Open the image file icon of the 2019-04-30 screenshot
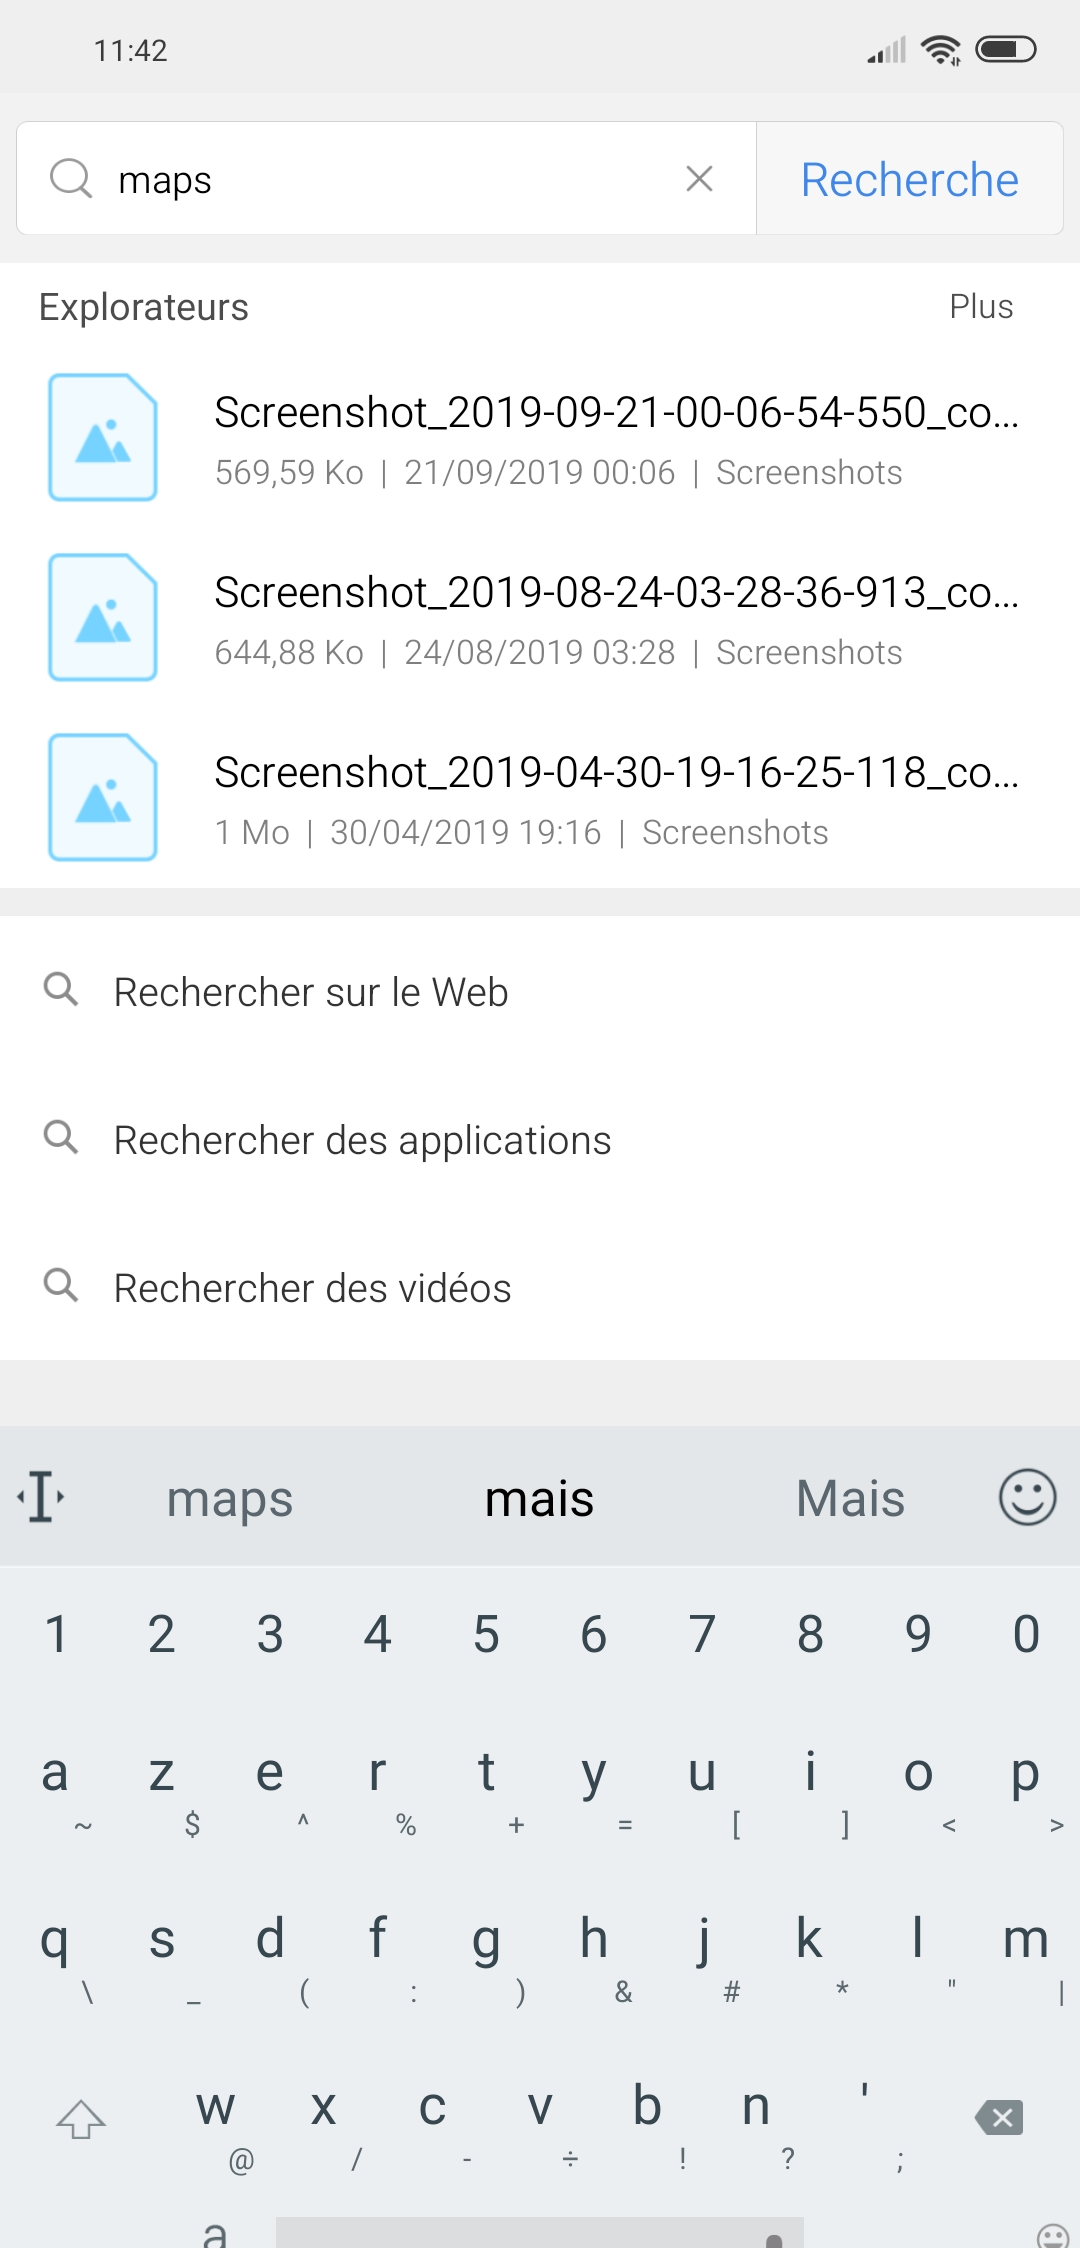This screenshot has width=1080, height=2248. click(x=103, y=797)
